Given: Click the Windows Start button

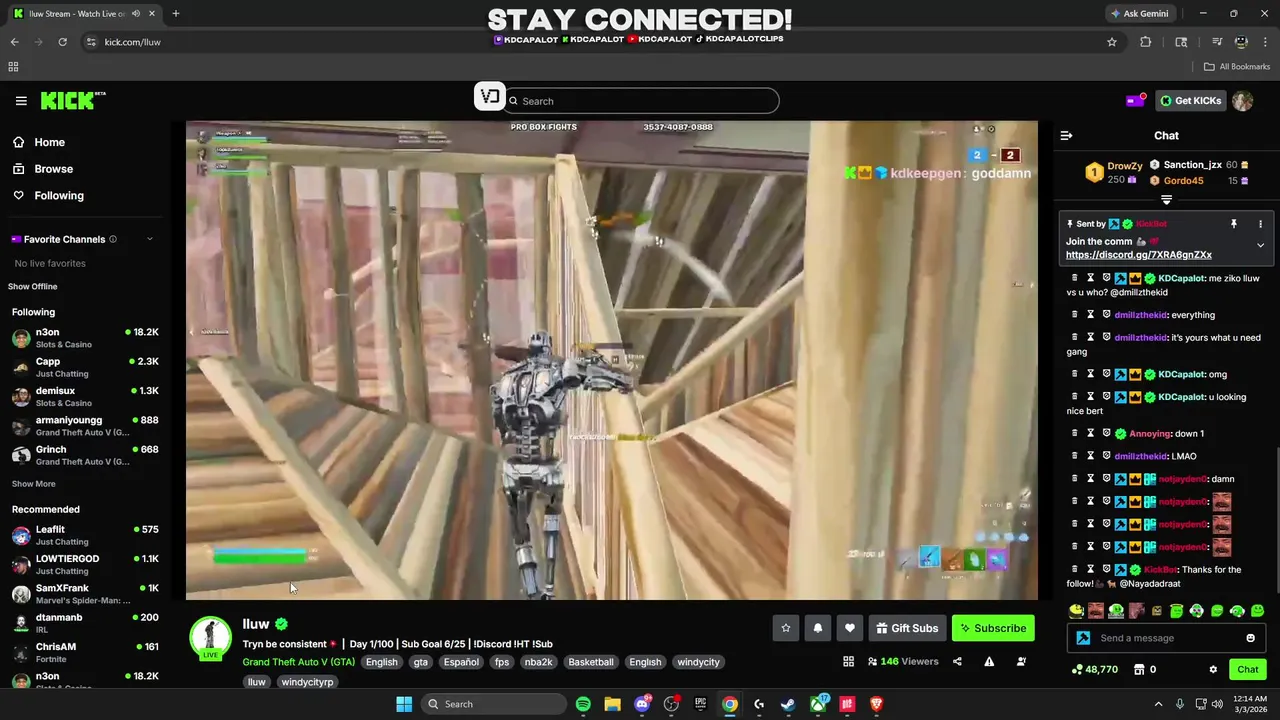Looking at the screenshot, I should tap(404, 704).
